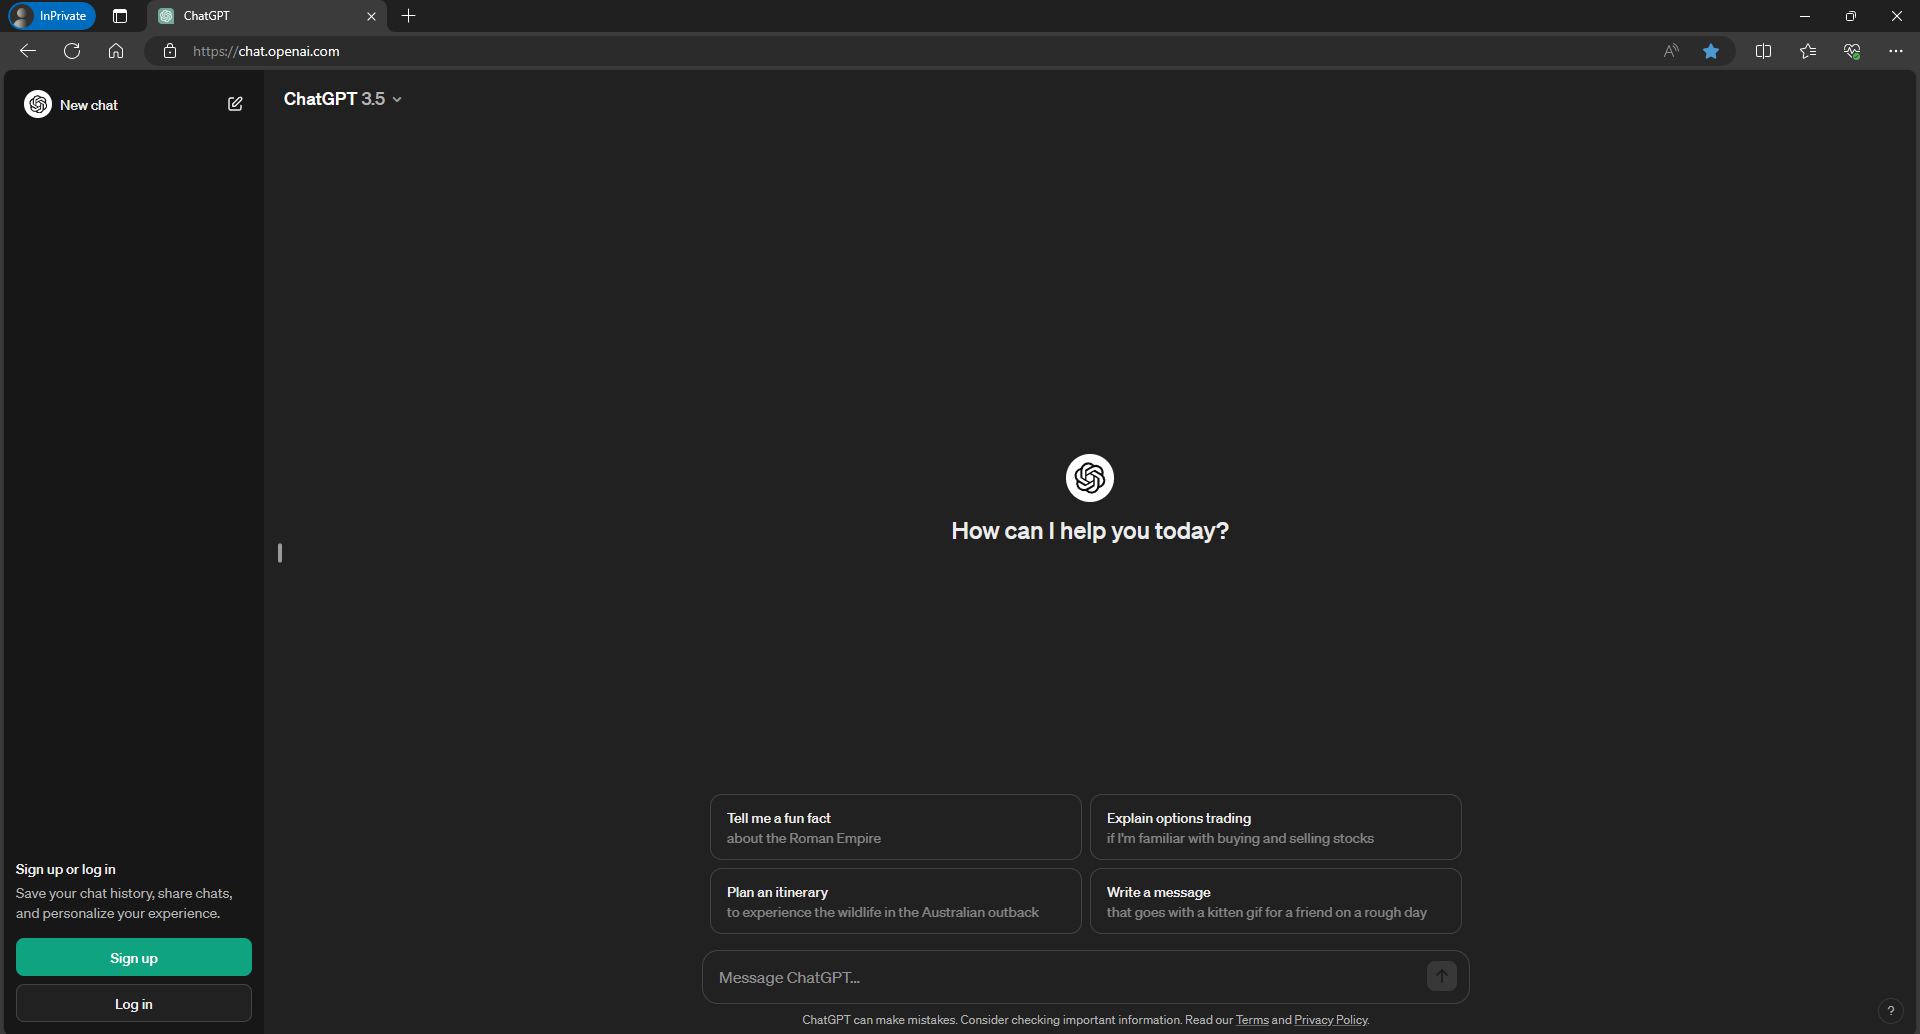Open the help question mark icon
Viewport: 1920px width, 1034px height.
click(x=1890, y=1010)
